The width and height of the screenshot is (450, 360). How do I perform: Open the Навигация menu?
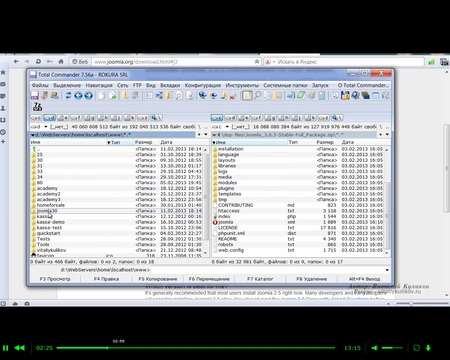pos(99,85)
